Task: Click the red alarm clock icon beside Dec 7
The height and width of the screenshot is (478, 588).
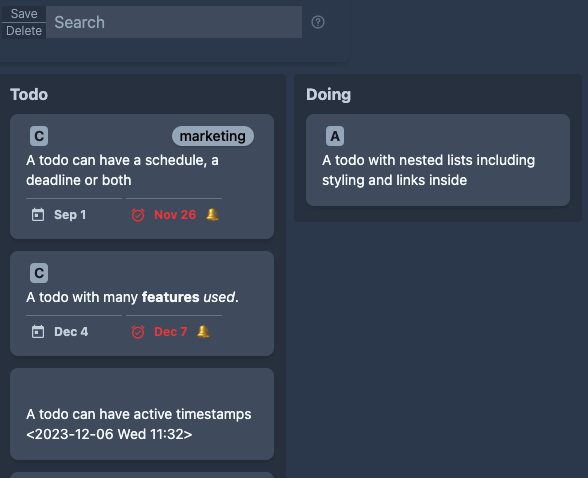Action: (x=138, y=332)
